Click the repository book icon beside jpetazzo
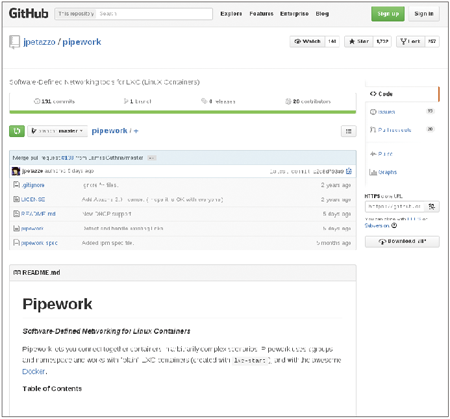Image resolution: width=450 pixels, height=419 pixels. [14, 42]
